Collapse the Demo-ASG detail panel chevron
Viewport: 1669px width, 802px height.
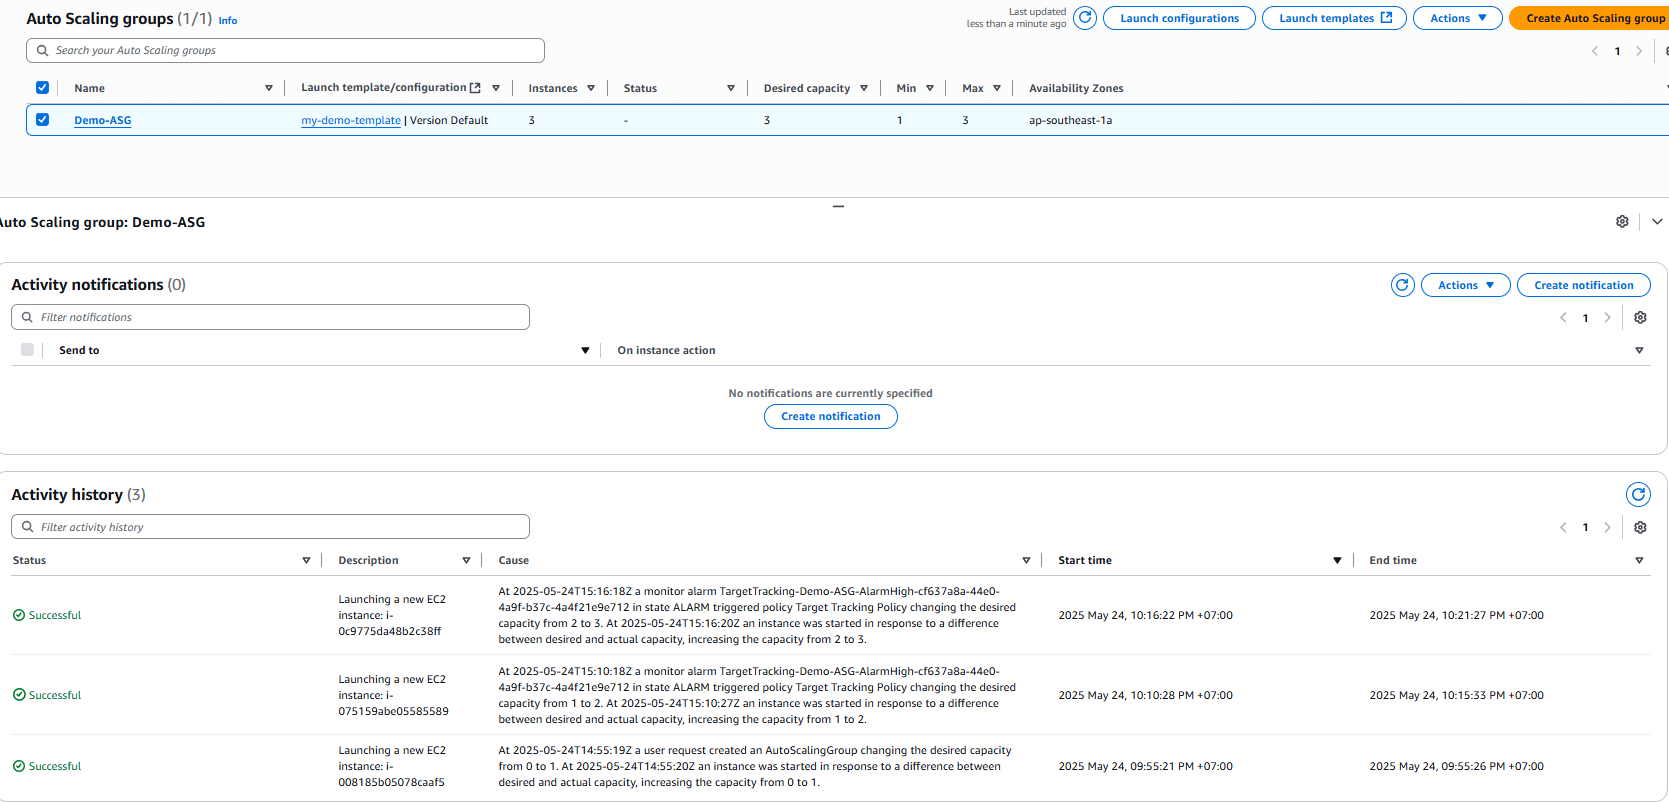(x=1657, y=222)
